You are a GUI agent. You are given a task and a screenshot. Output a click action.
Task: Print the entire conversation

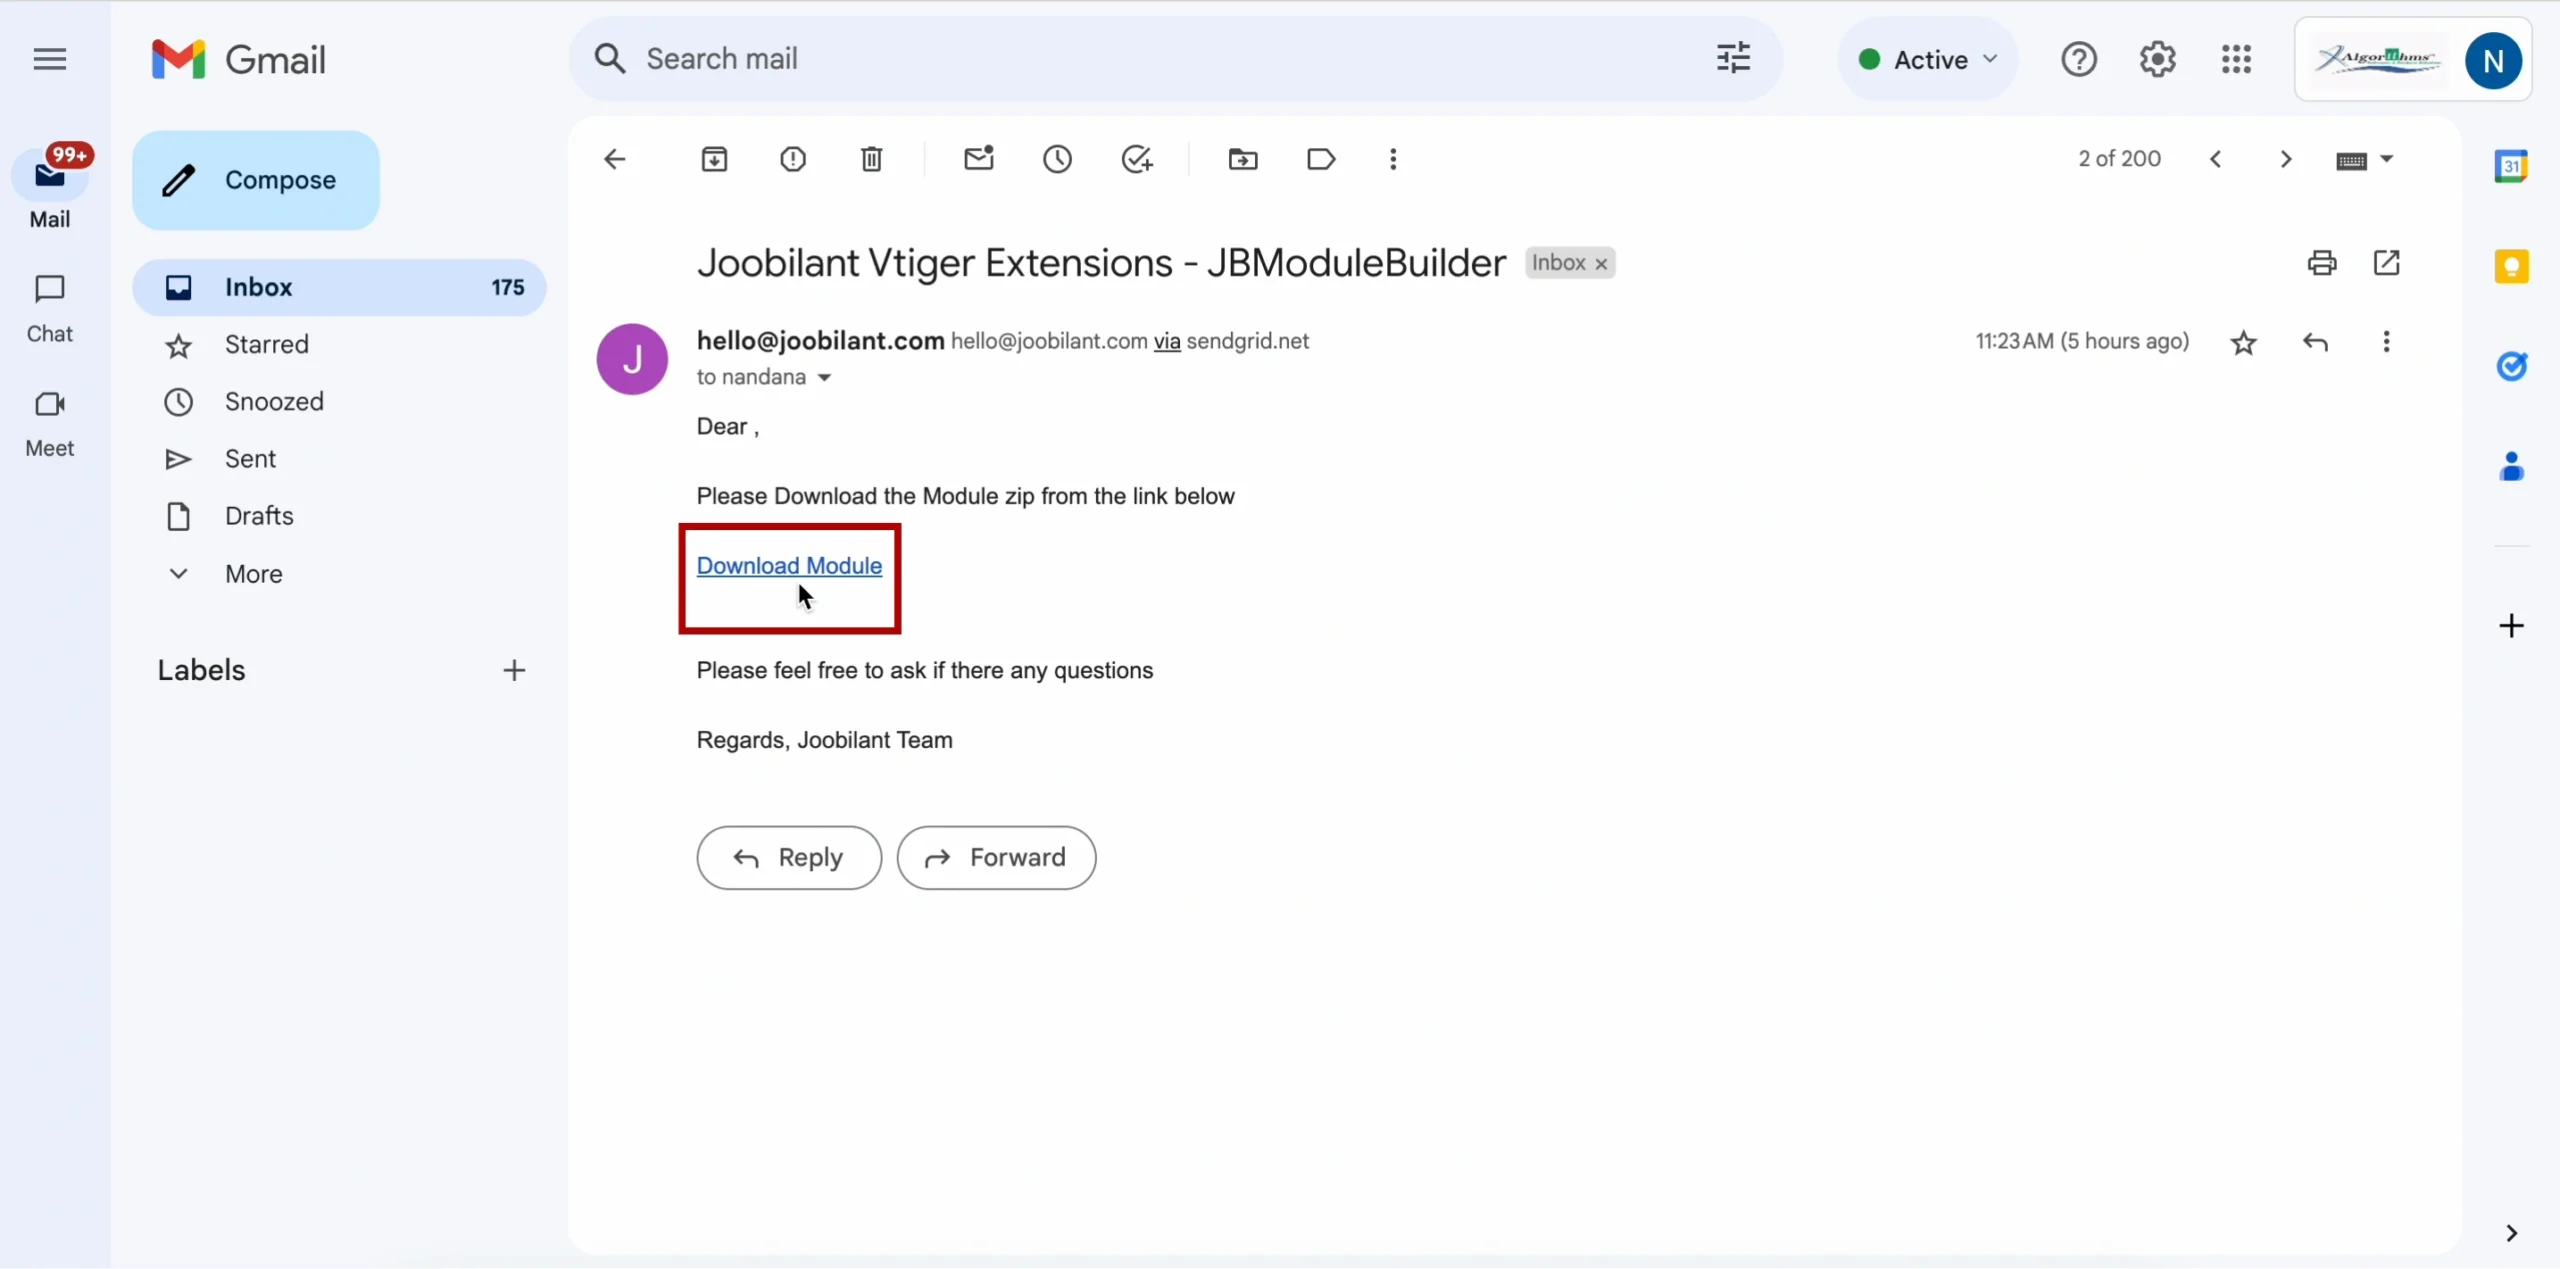click(x=2321, y=263)
